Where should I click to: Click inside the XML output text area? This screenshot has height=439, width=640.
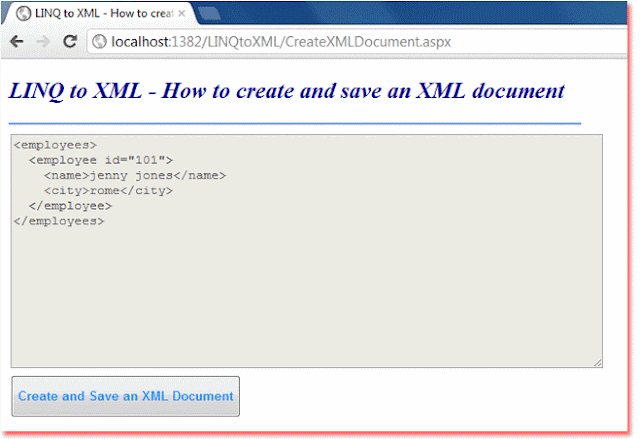coord(307,251)
